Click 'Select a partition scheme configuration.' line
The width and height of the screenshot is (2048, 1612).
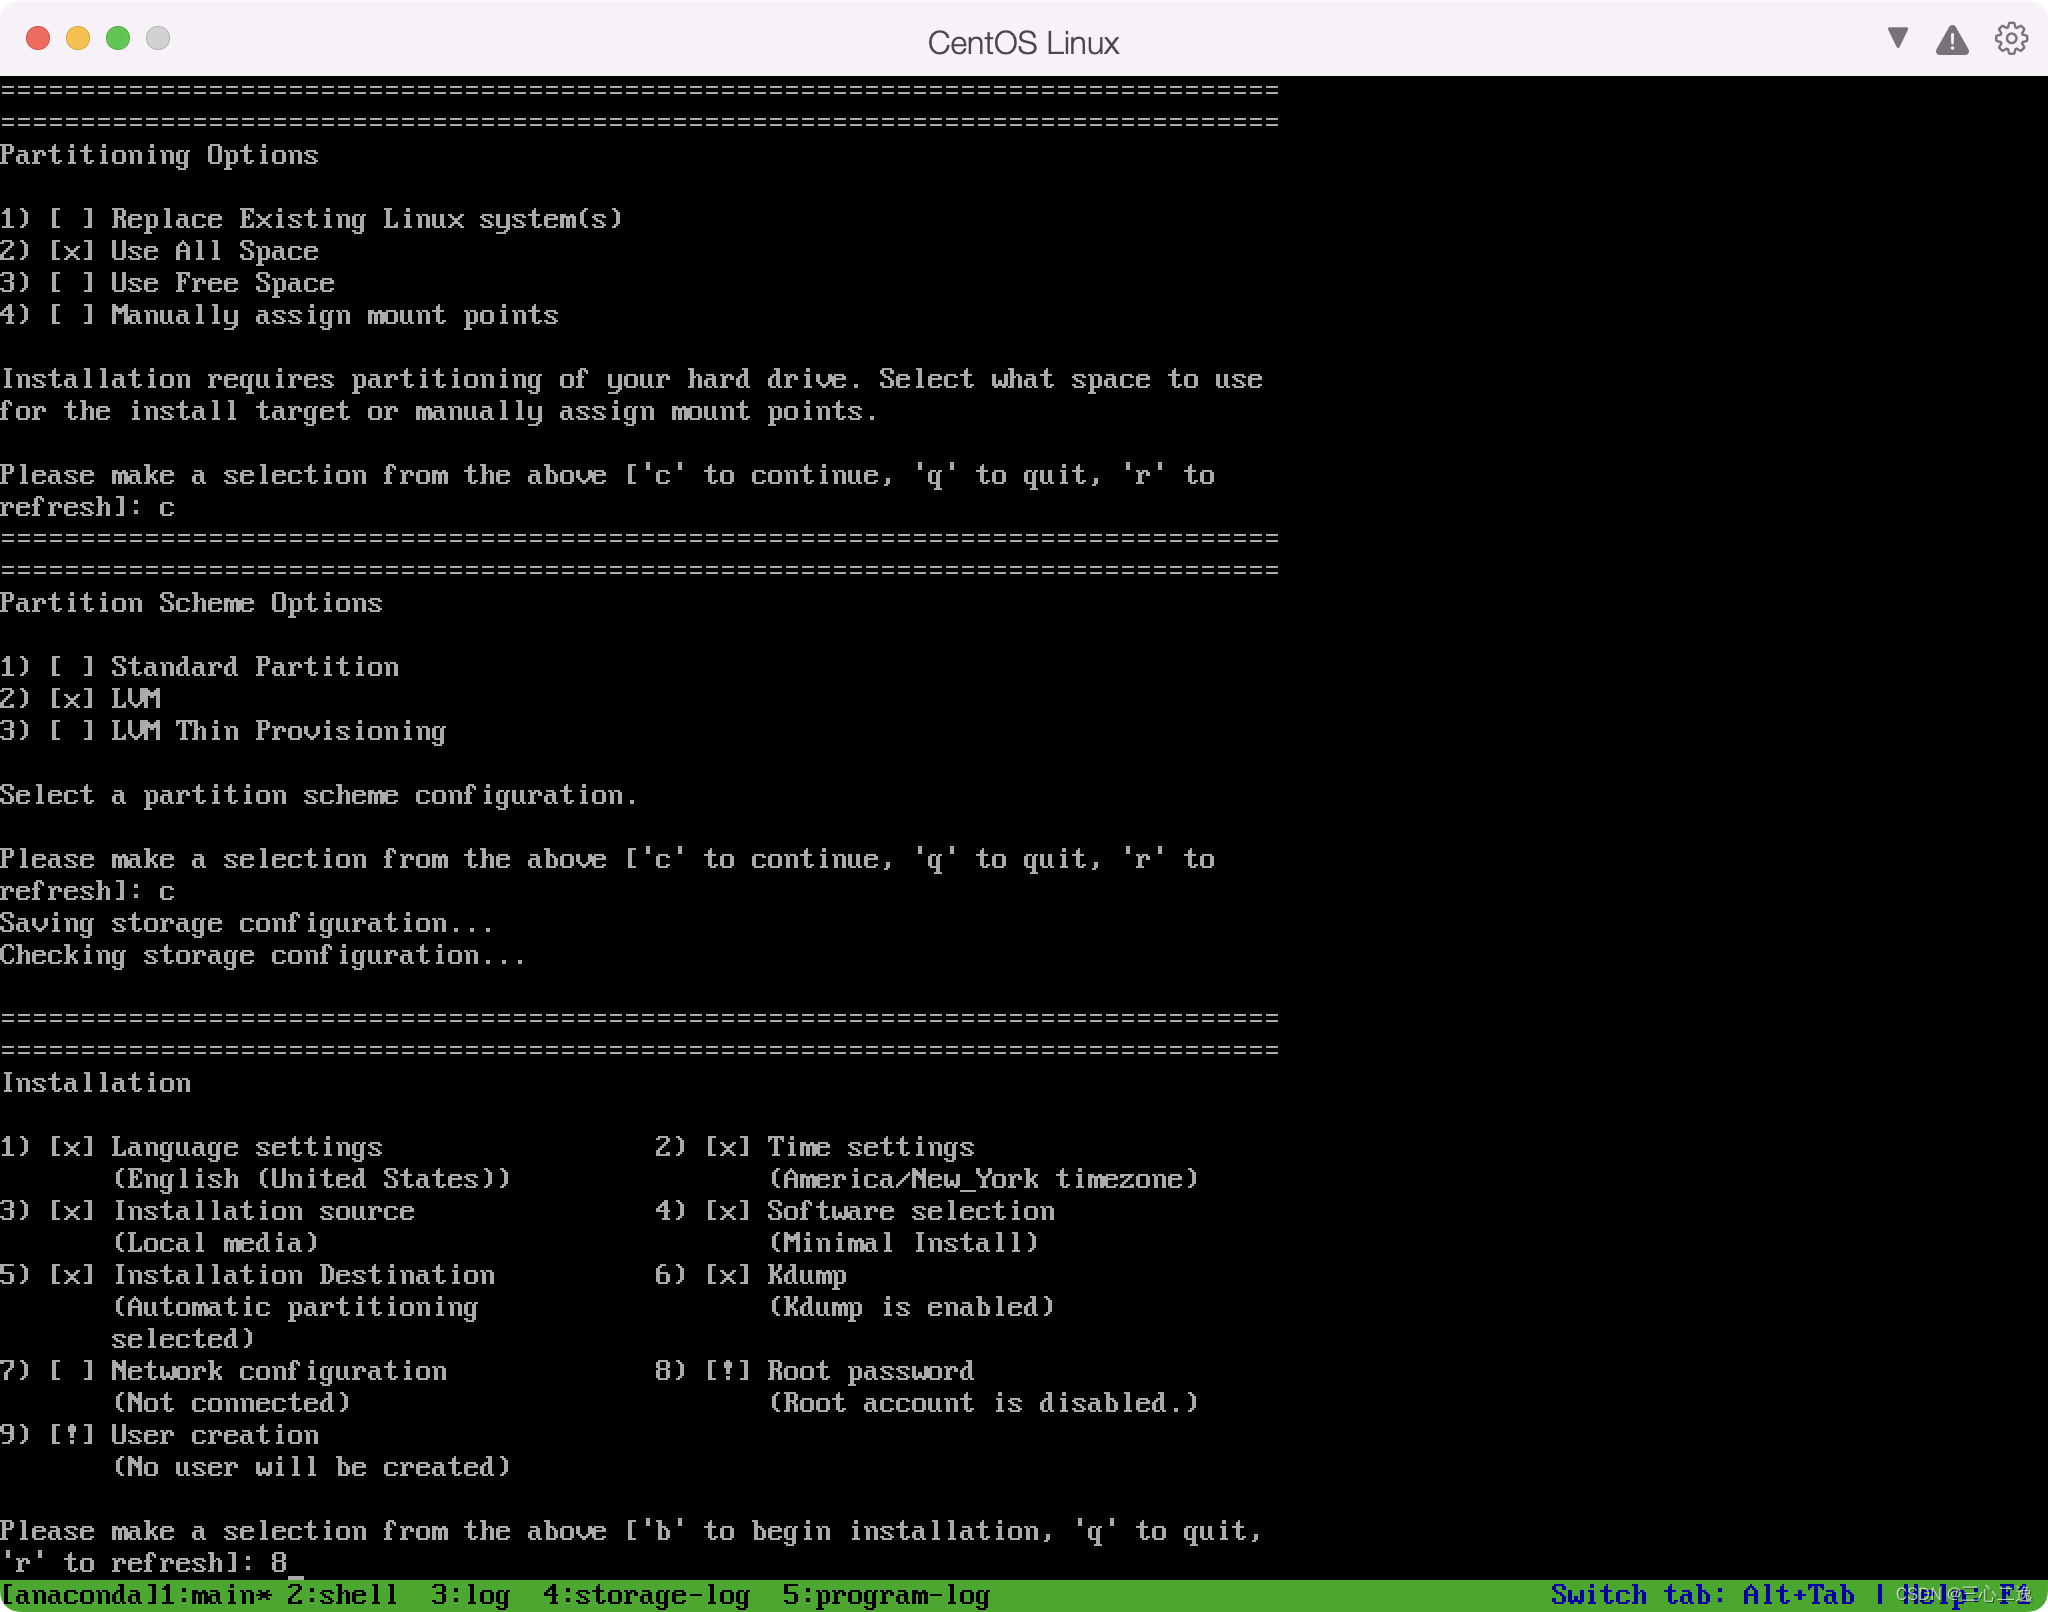pos(319,795)
